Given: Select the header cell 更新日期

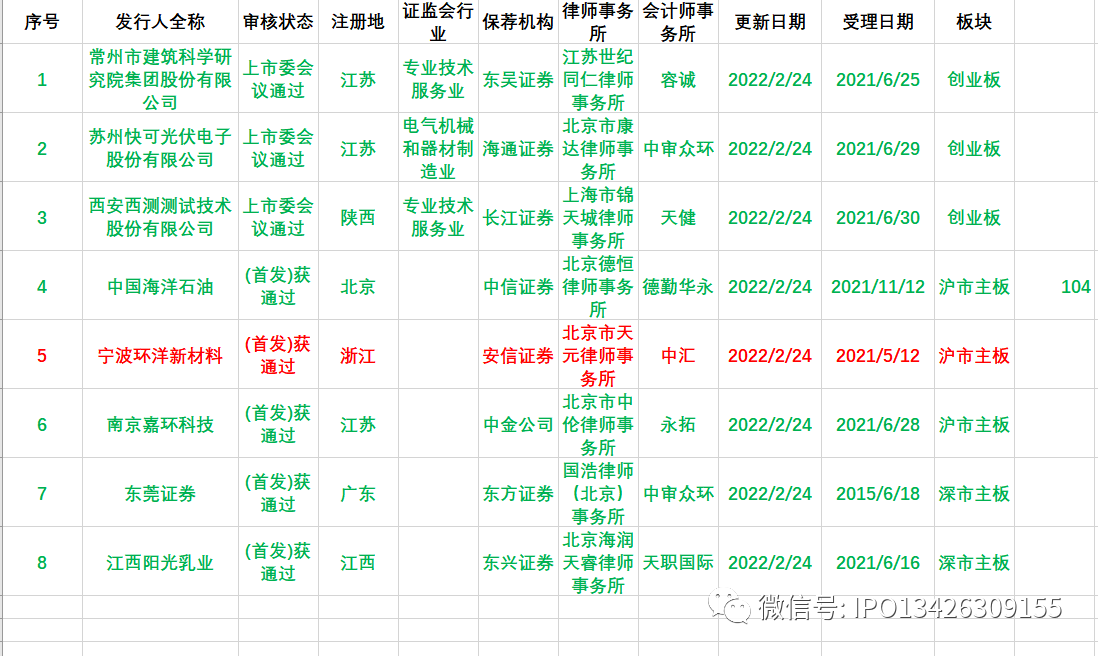Looking at the screenshot, I should point(770,22).
